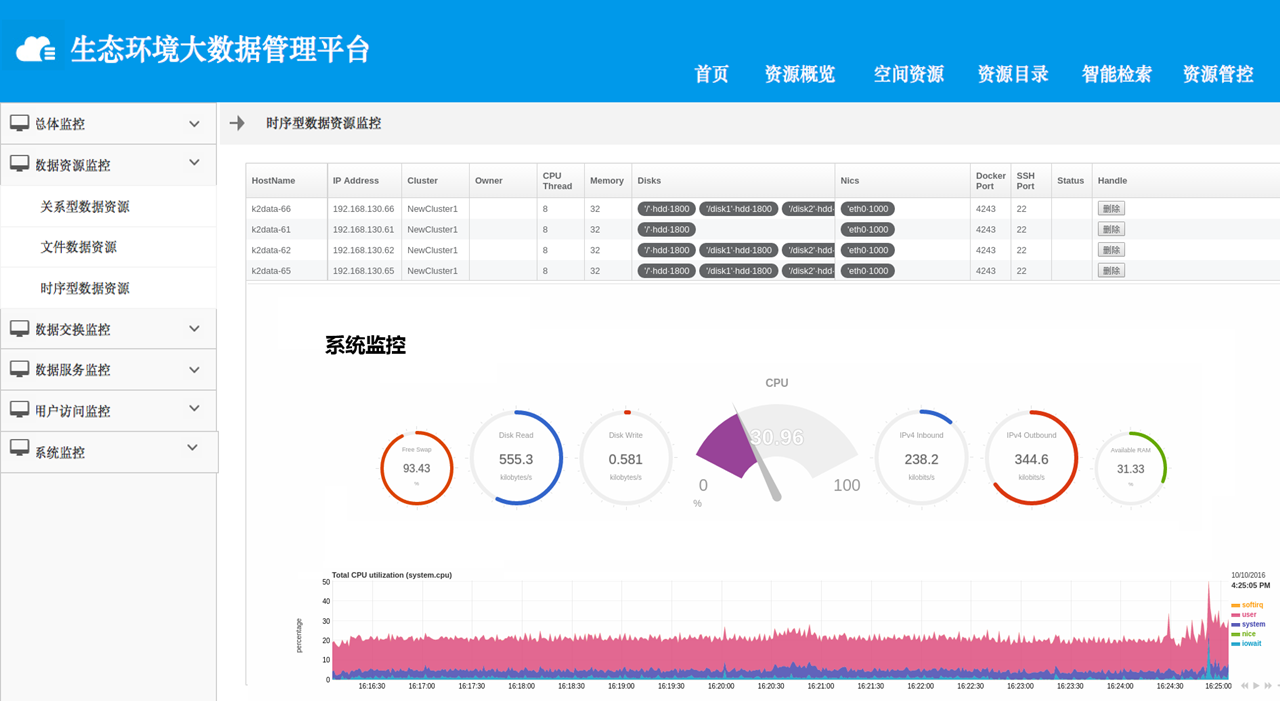Toggle the user series in chart legend
This screenshot has height=701, width=1280.
pos(1247,615)
